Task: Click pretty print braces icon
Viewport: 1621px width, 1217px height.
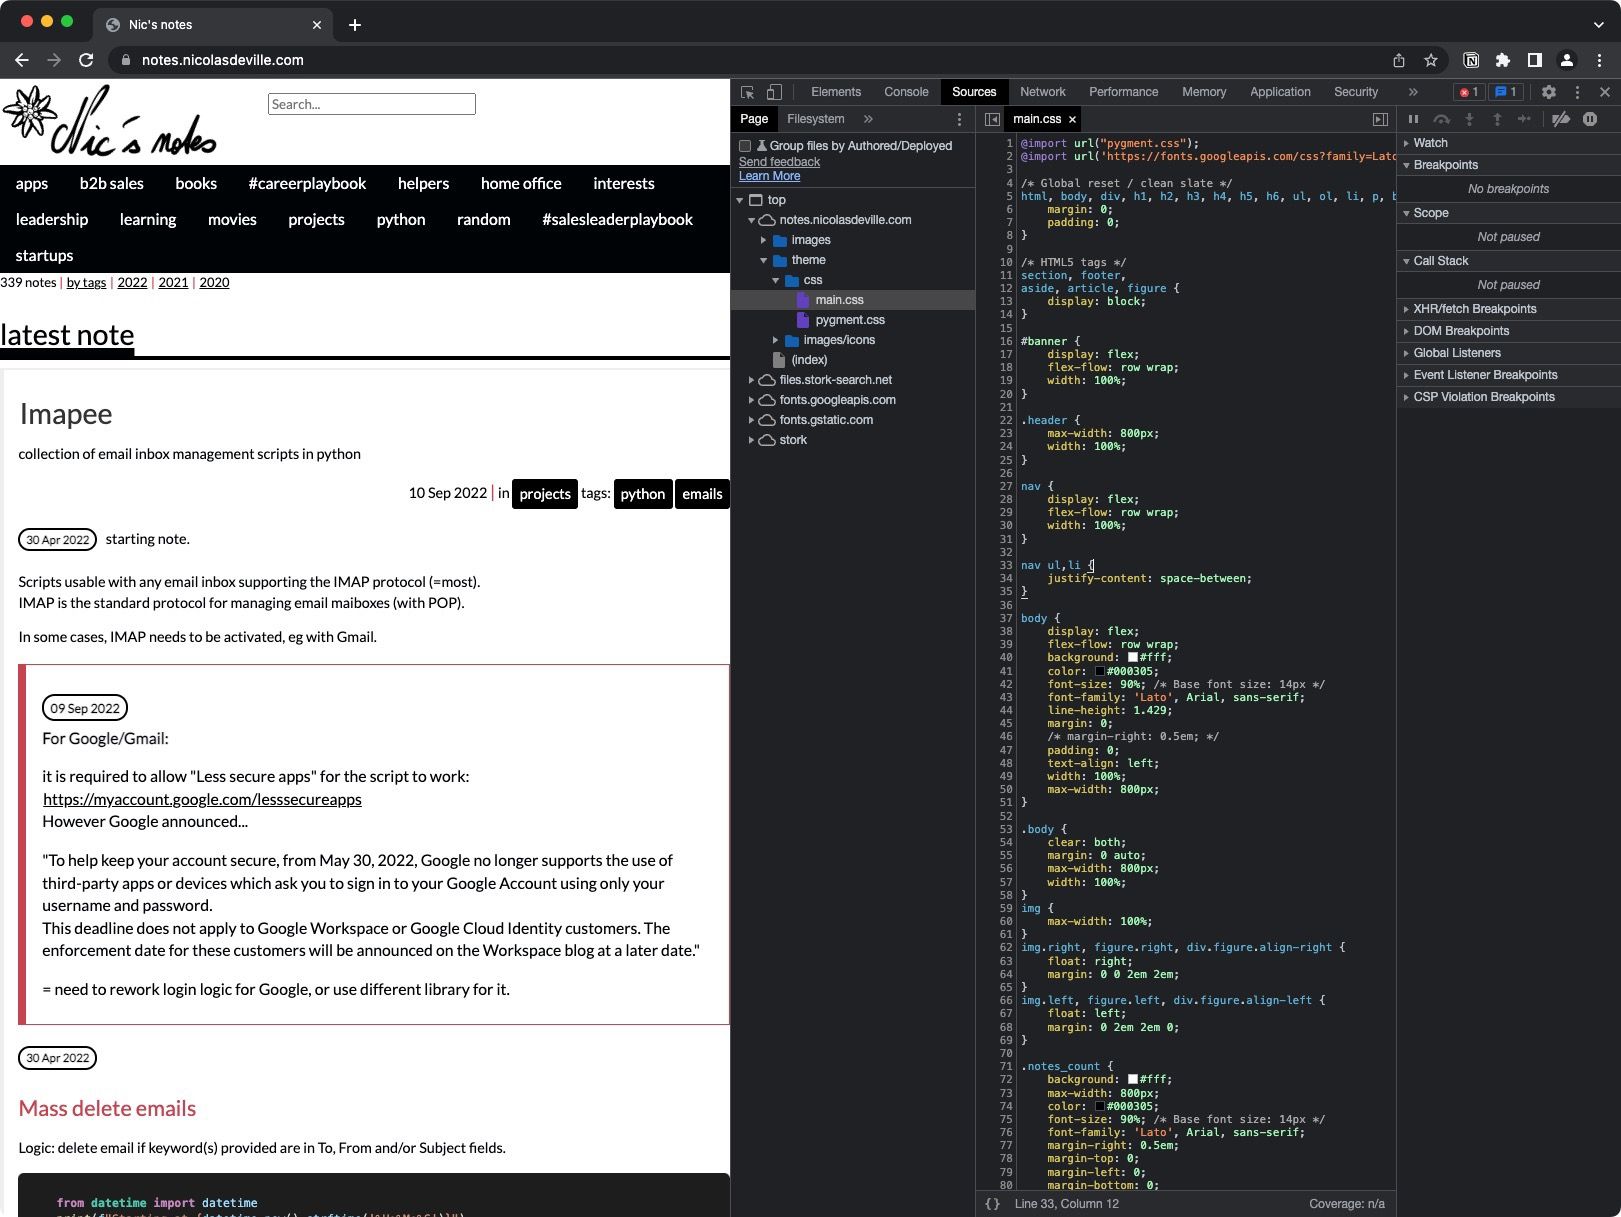Action: tap(993, 1204)
